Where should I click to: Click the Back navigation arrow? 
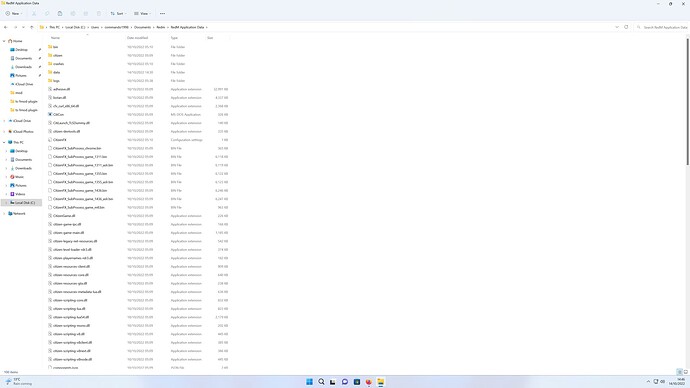(6, 27)
